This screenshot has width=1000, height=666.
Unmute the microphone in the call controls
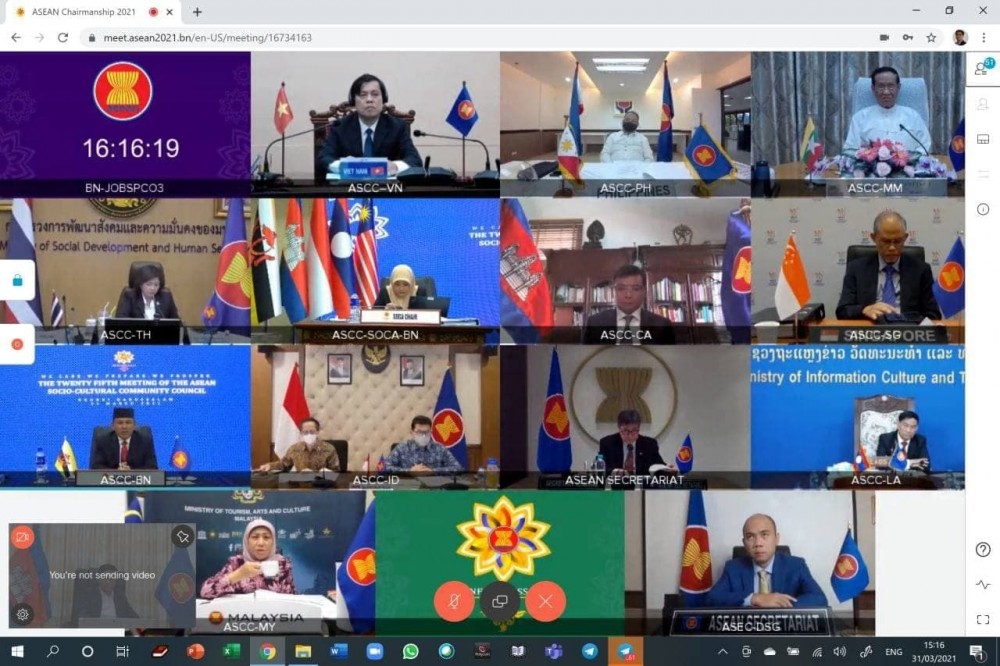click(x=453, y=601)
